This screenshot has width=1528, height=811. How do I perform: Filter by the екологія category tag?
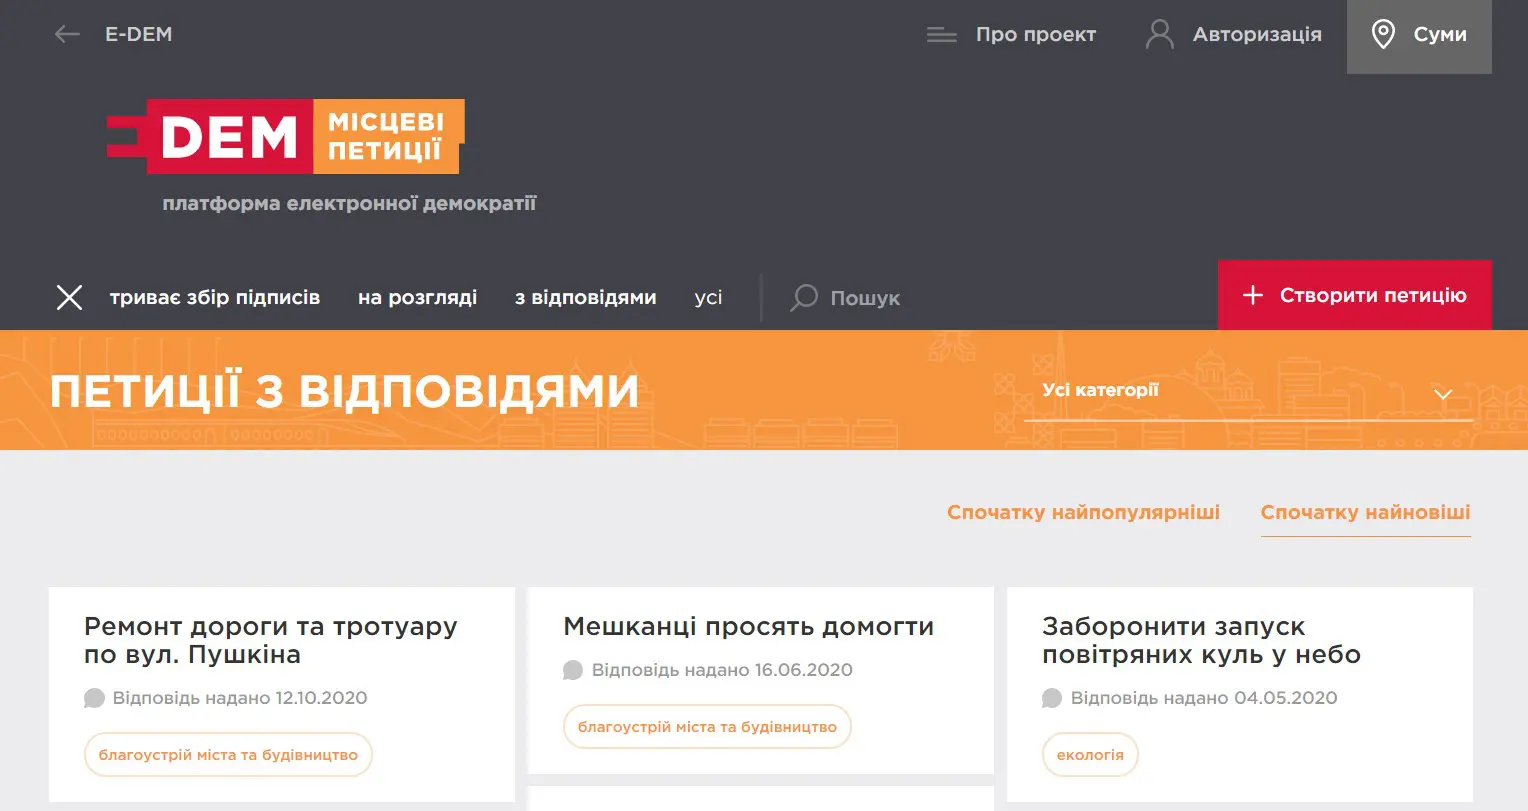[x=1090, y=755]
